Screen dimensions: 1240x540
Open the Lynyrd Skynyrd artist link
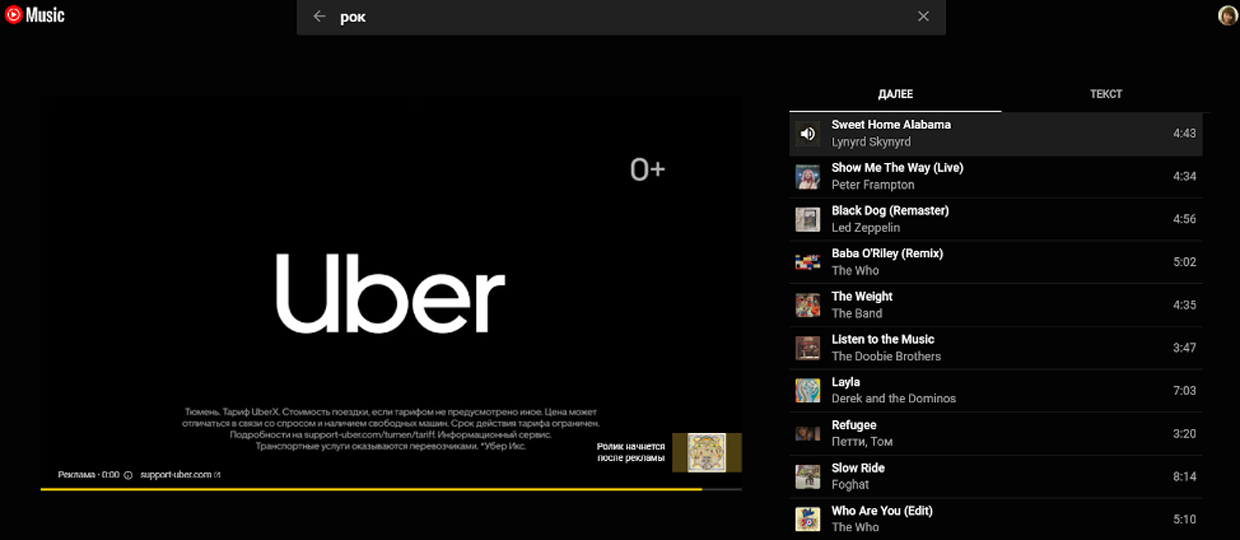(x=871, y=143)
